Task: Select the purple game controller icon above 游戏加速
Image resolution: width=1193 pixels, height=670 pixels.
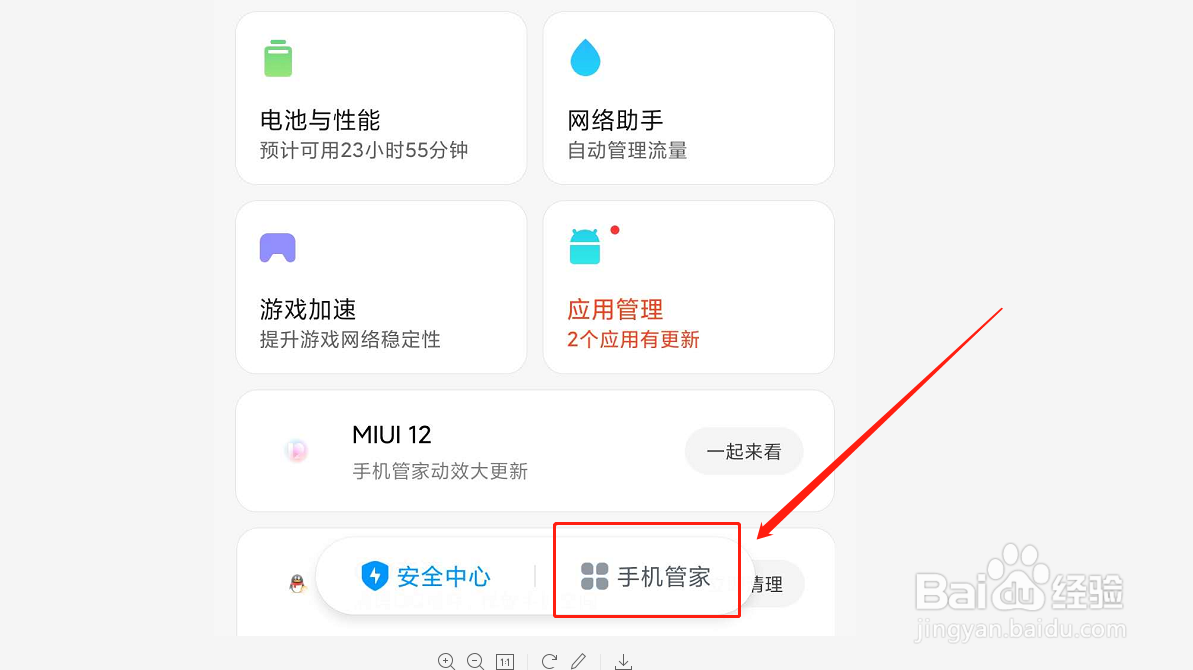Action: click(277, 247)
